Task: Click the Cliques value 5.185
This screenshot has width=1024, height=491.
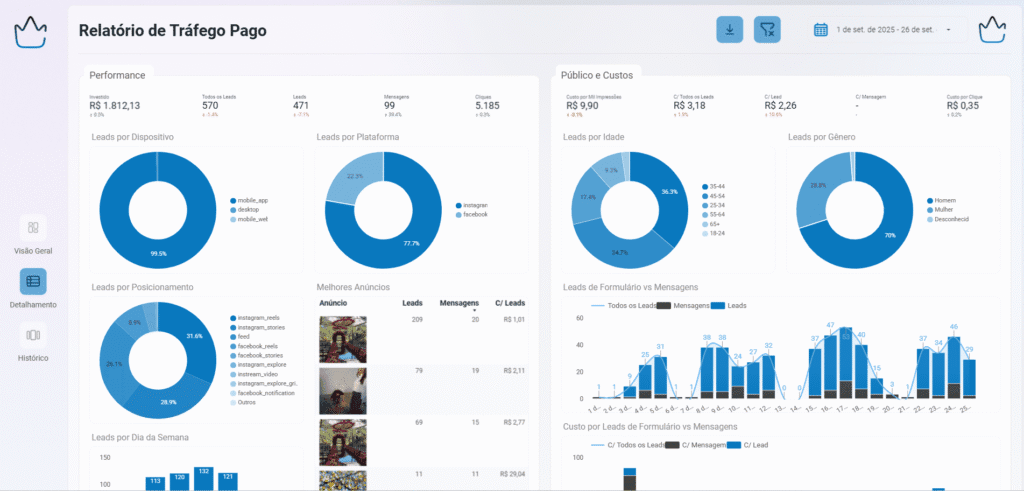Action: tap(487, 106)
